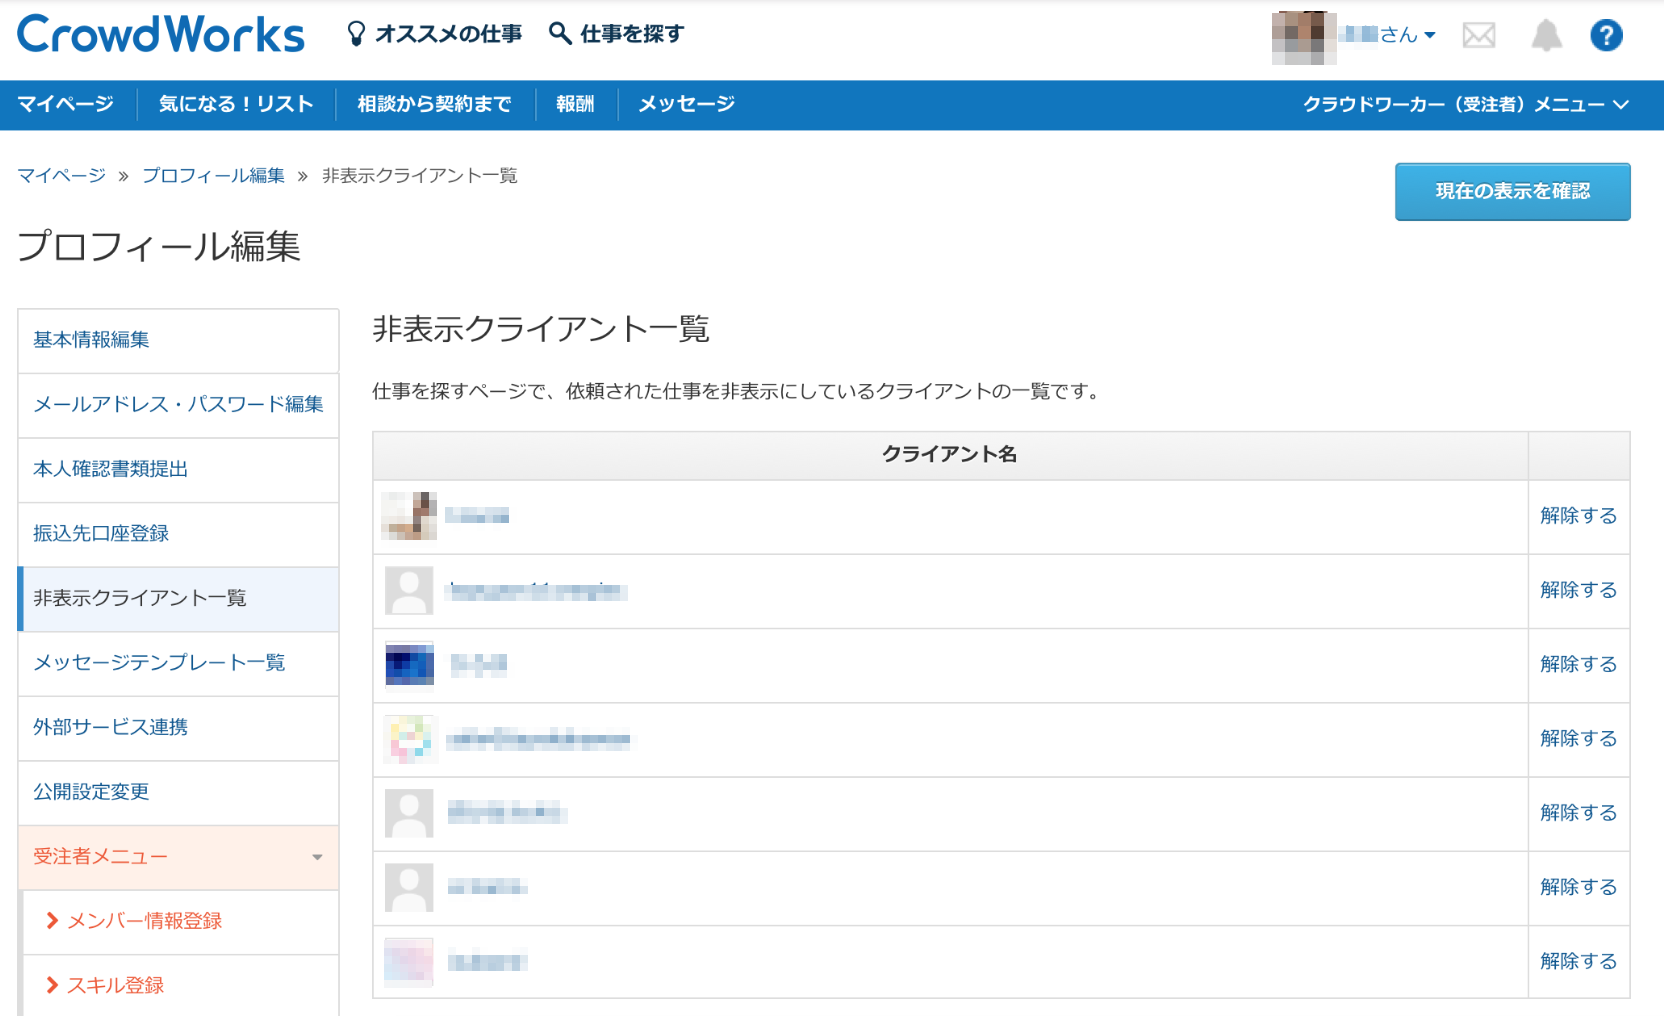Image resolution: width=1664 pixels, height=1016 pixels.
Task: Click 解除する in the last client row
Action: point(1578,961)
